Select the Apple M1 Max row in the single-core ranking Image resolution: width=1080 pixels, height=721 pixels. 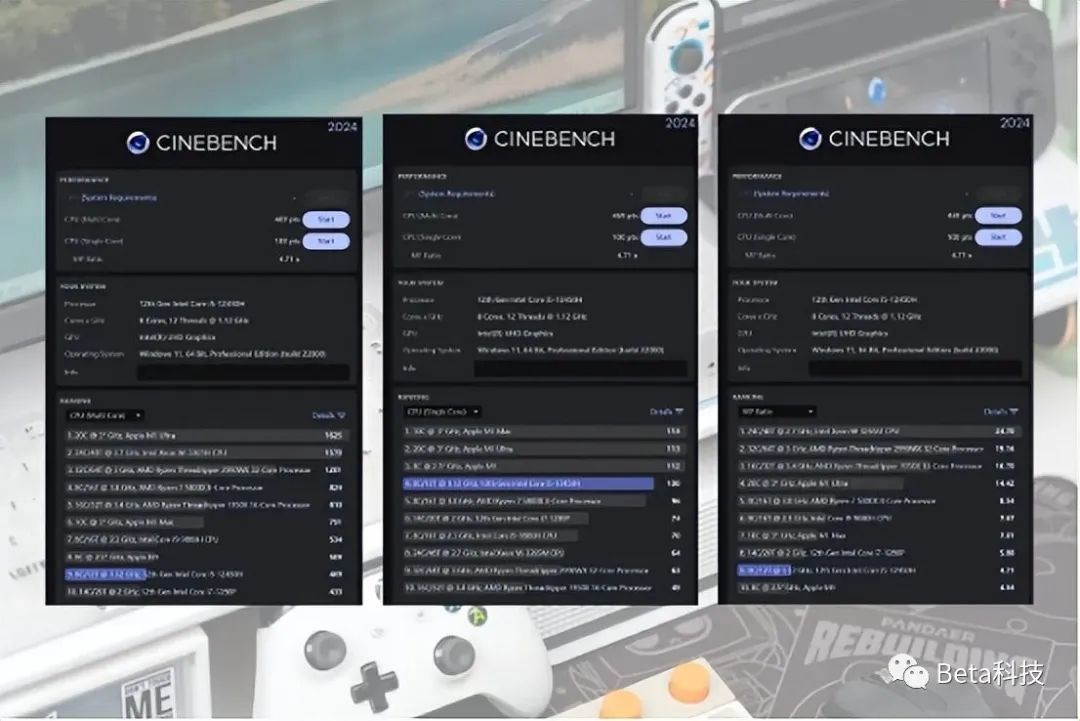(543, 432)
